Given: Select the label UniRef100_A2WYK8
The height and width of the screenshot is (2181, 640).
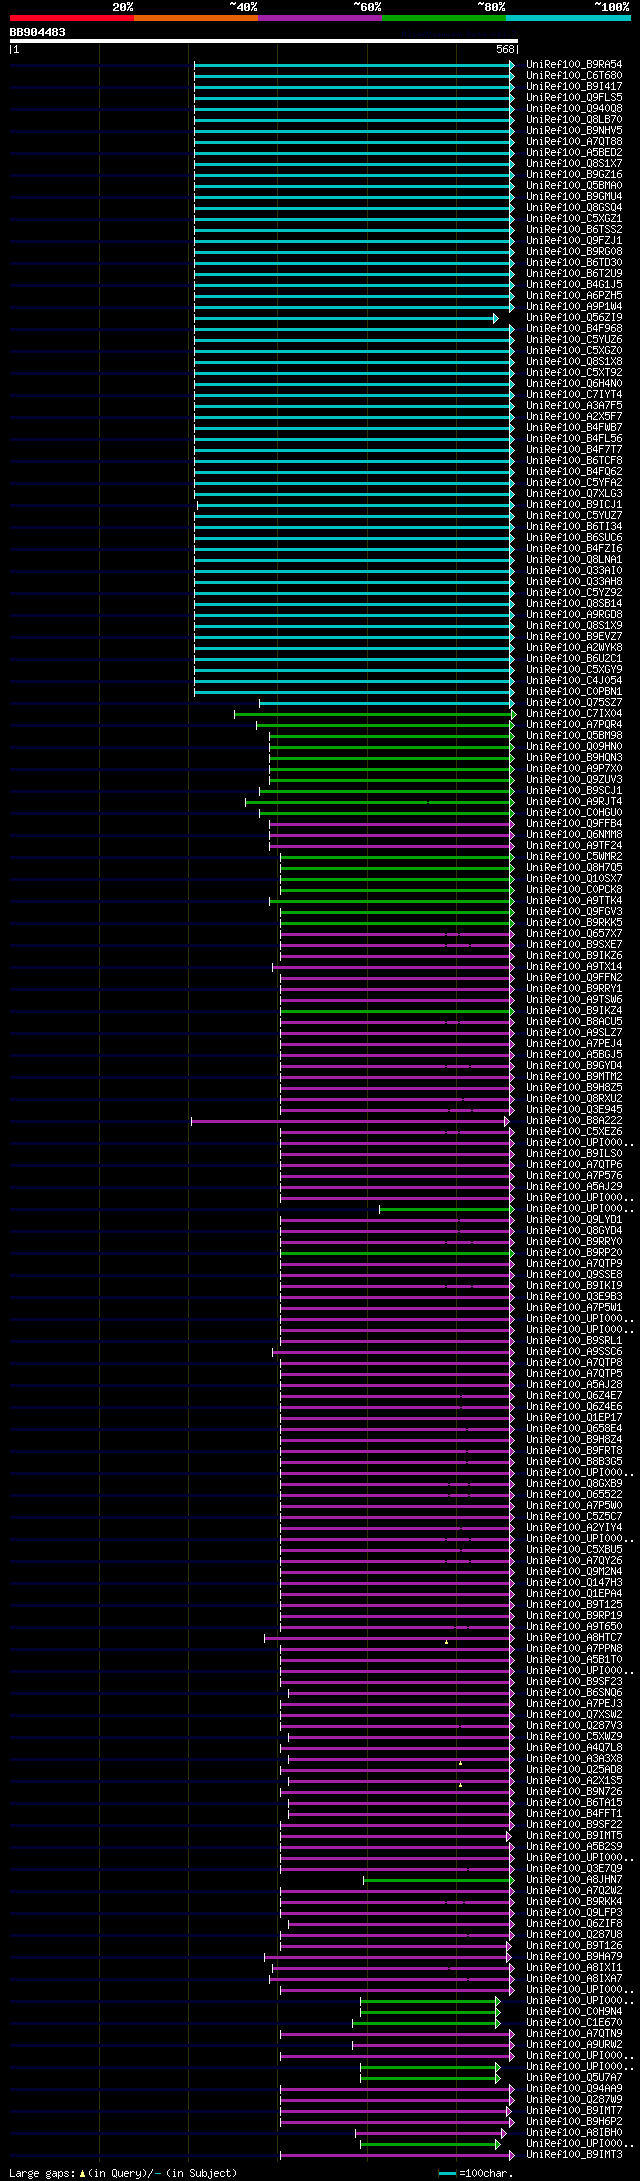Looking at the screenshot, I should (574, 648).
